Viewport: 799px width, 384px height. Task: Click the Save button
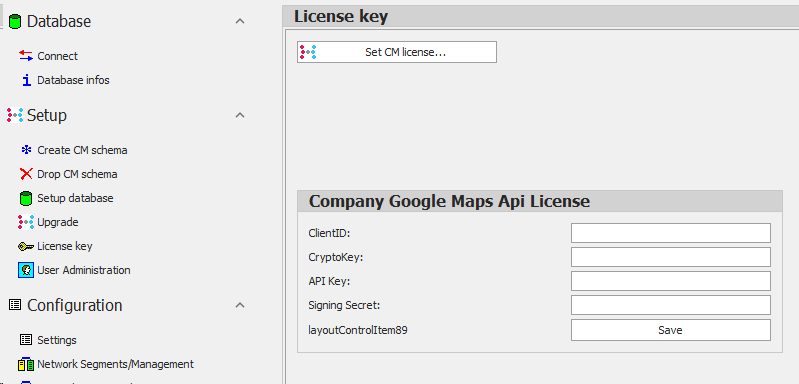(671, 330)
